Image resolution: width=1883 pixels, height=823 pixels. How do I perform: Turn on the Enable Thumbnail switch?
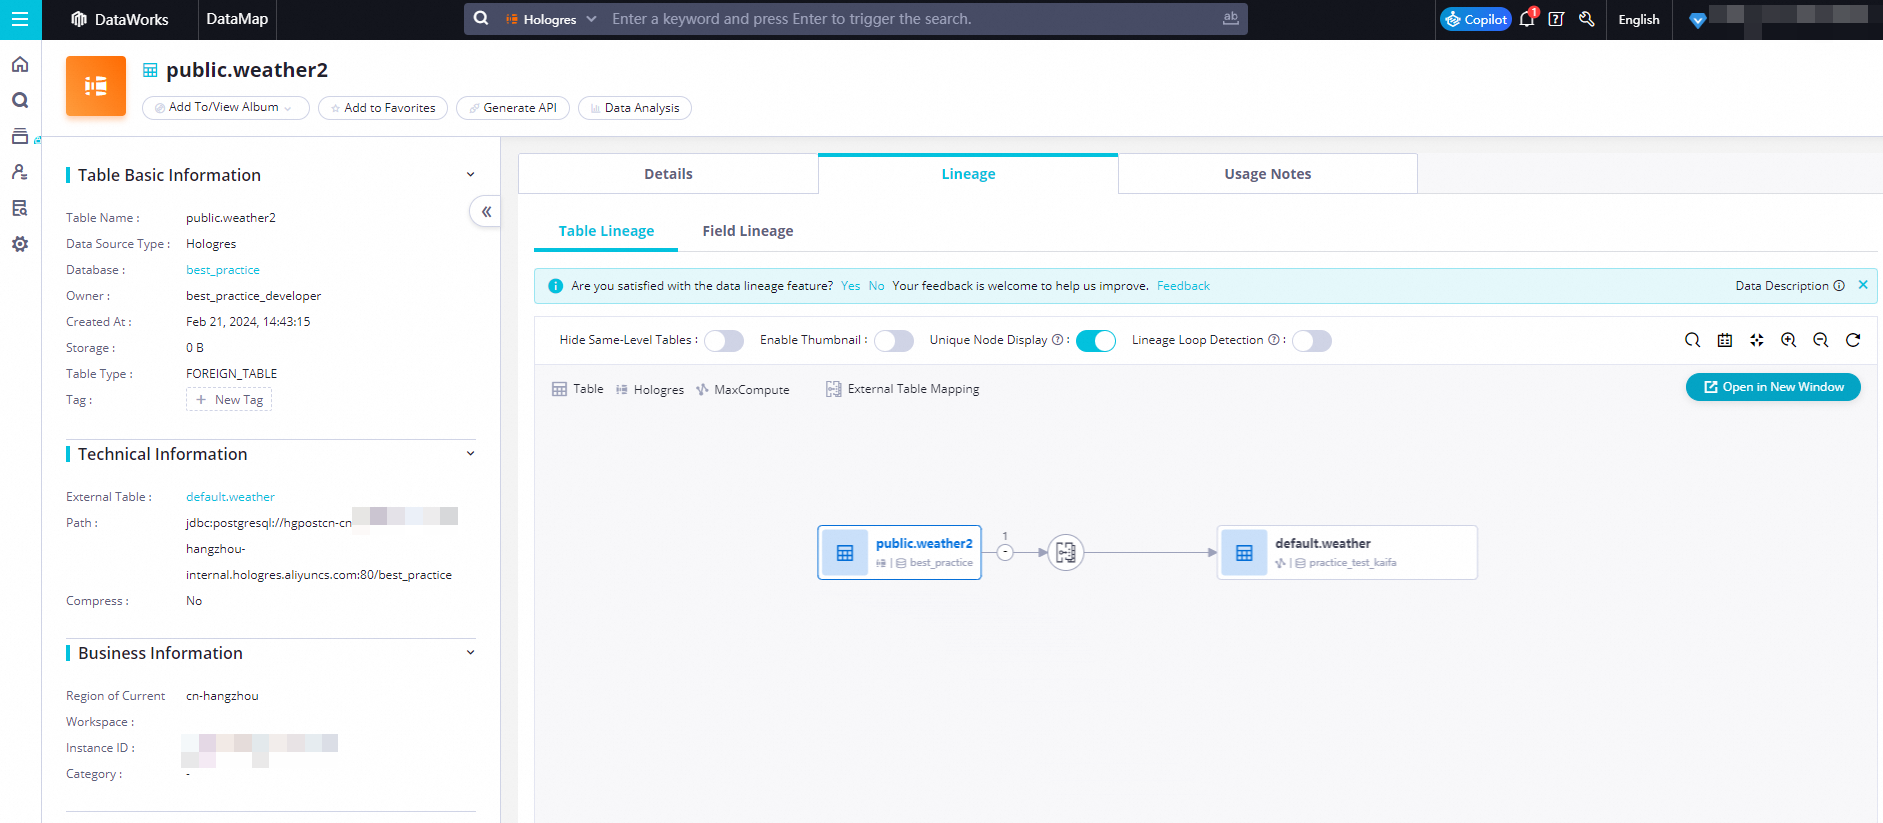pyautogui.click(x=894, y=341)
